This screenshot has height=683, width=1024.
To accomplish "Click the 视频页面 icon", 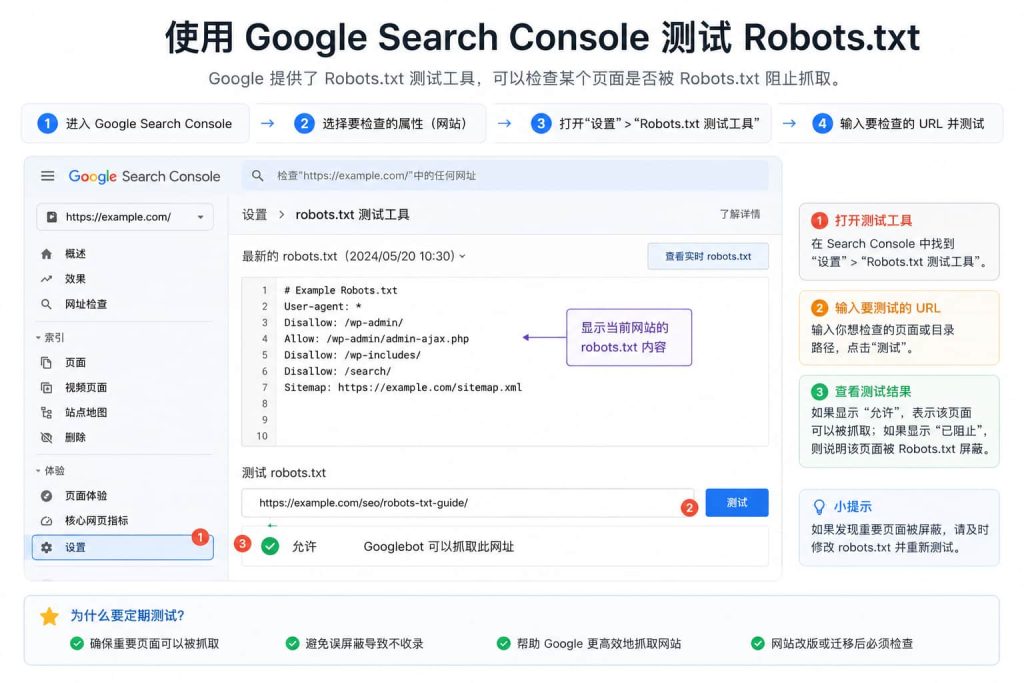I will (46, 388).
